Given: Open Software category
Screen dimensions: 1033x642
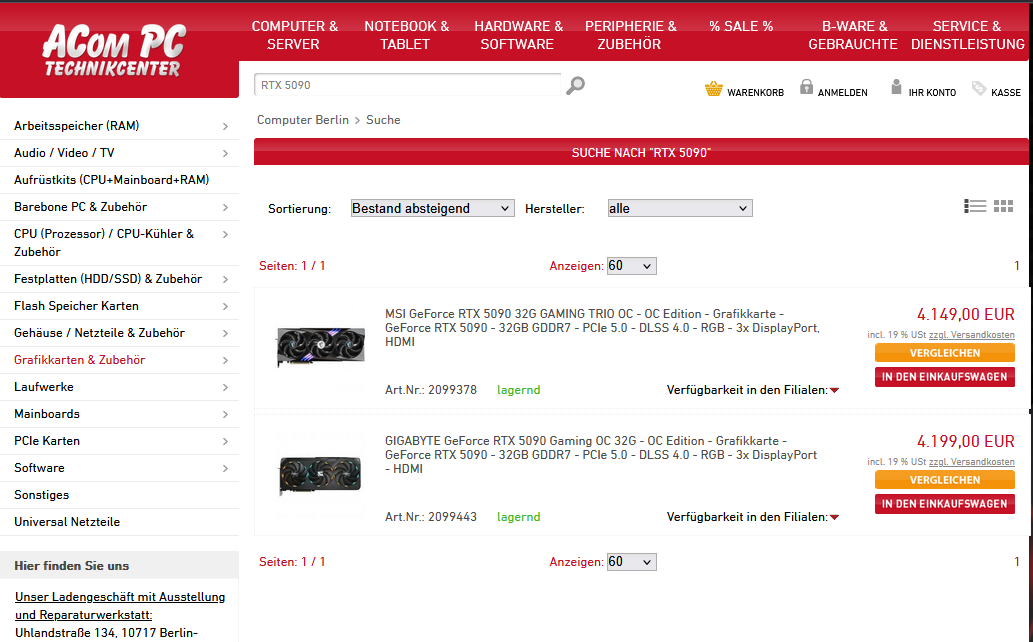Looking at the screenshot, I should [x=40, y=468].
